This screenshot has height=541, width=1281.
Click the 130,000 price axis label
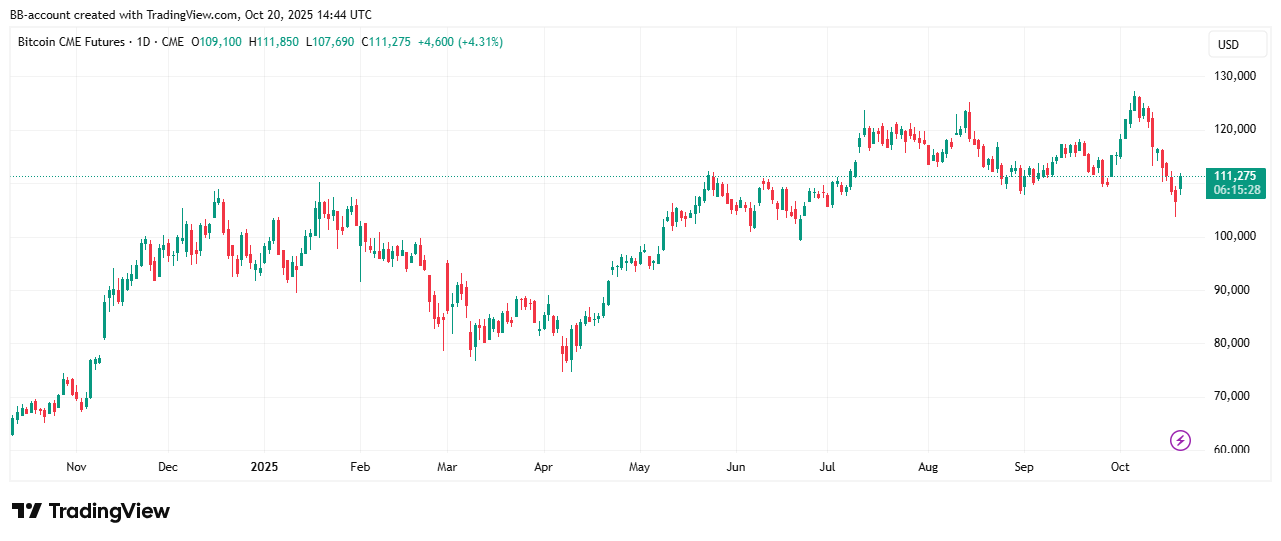coord(1233,76)
